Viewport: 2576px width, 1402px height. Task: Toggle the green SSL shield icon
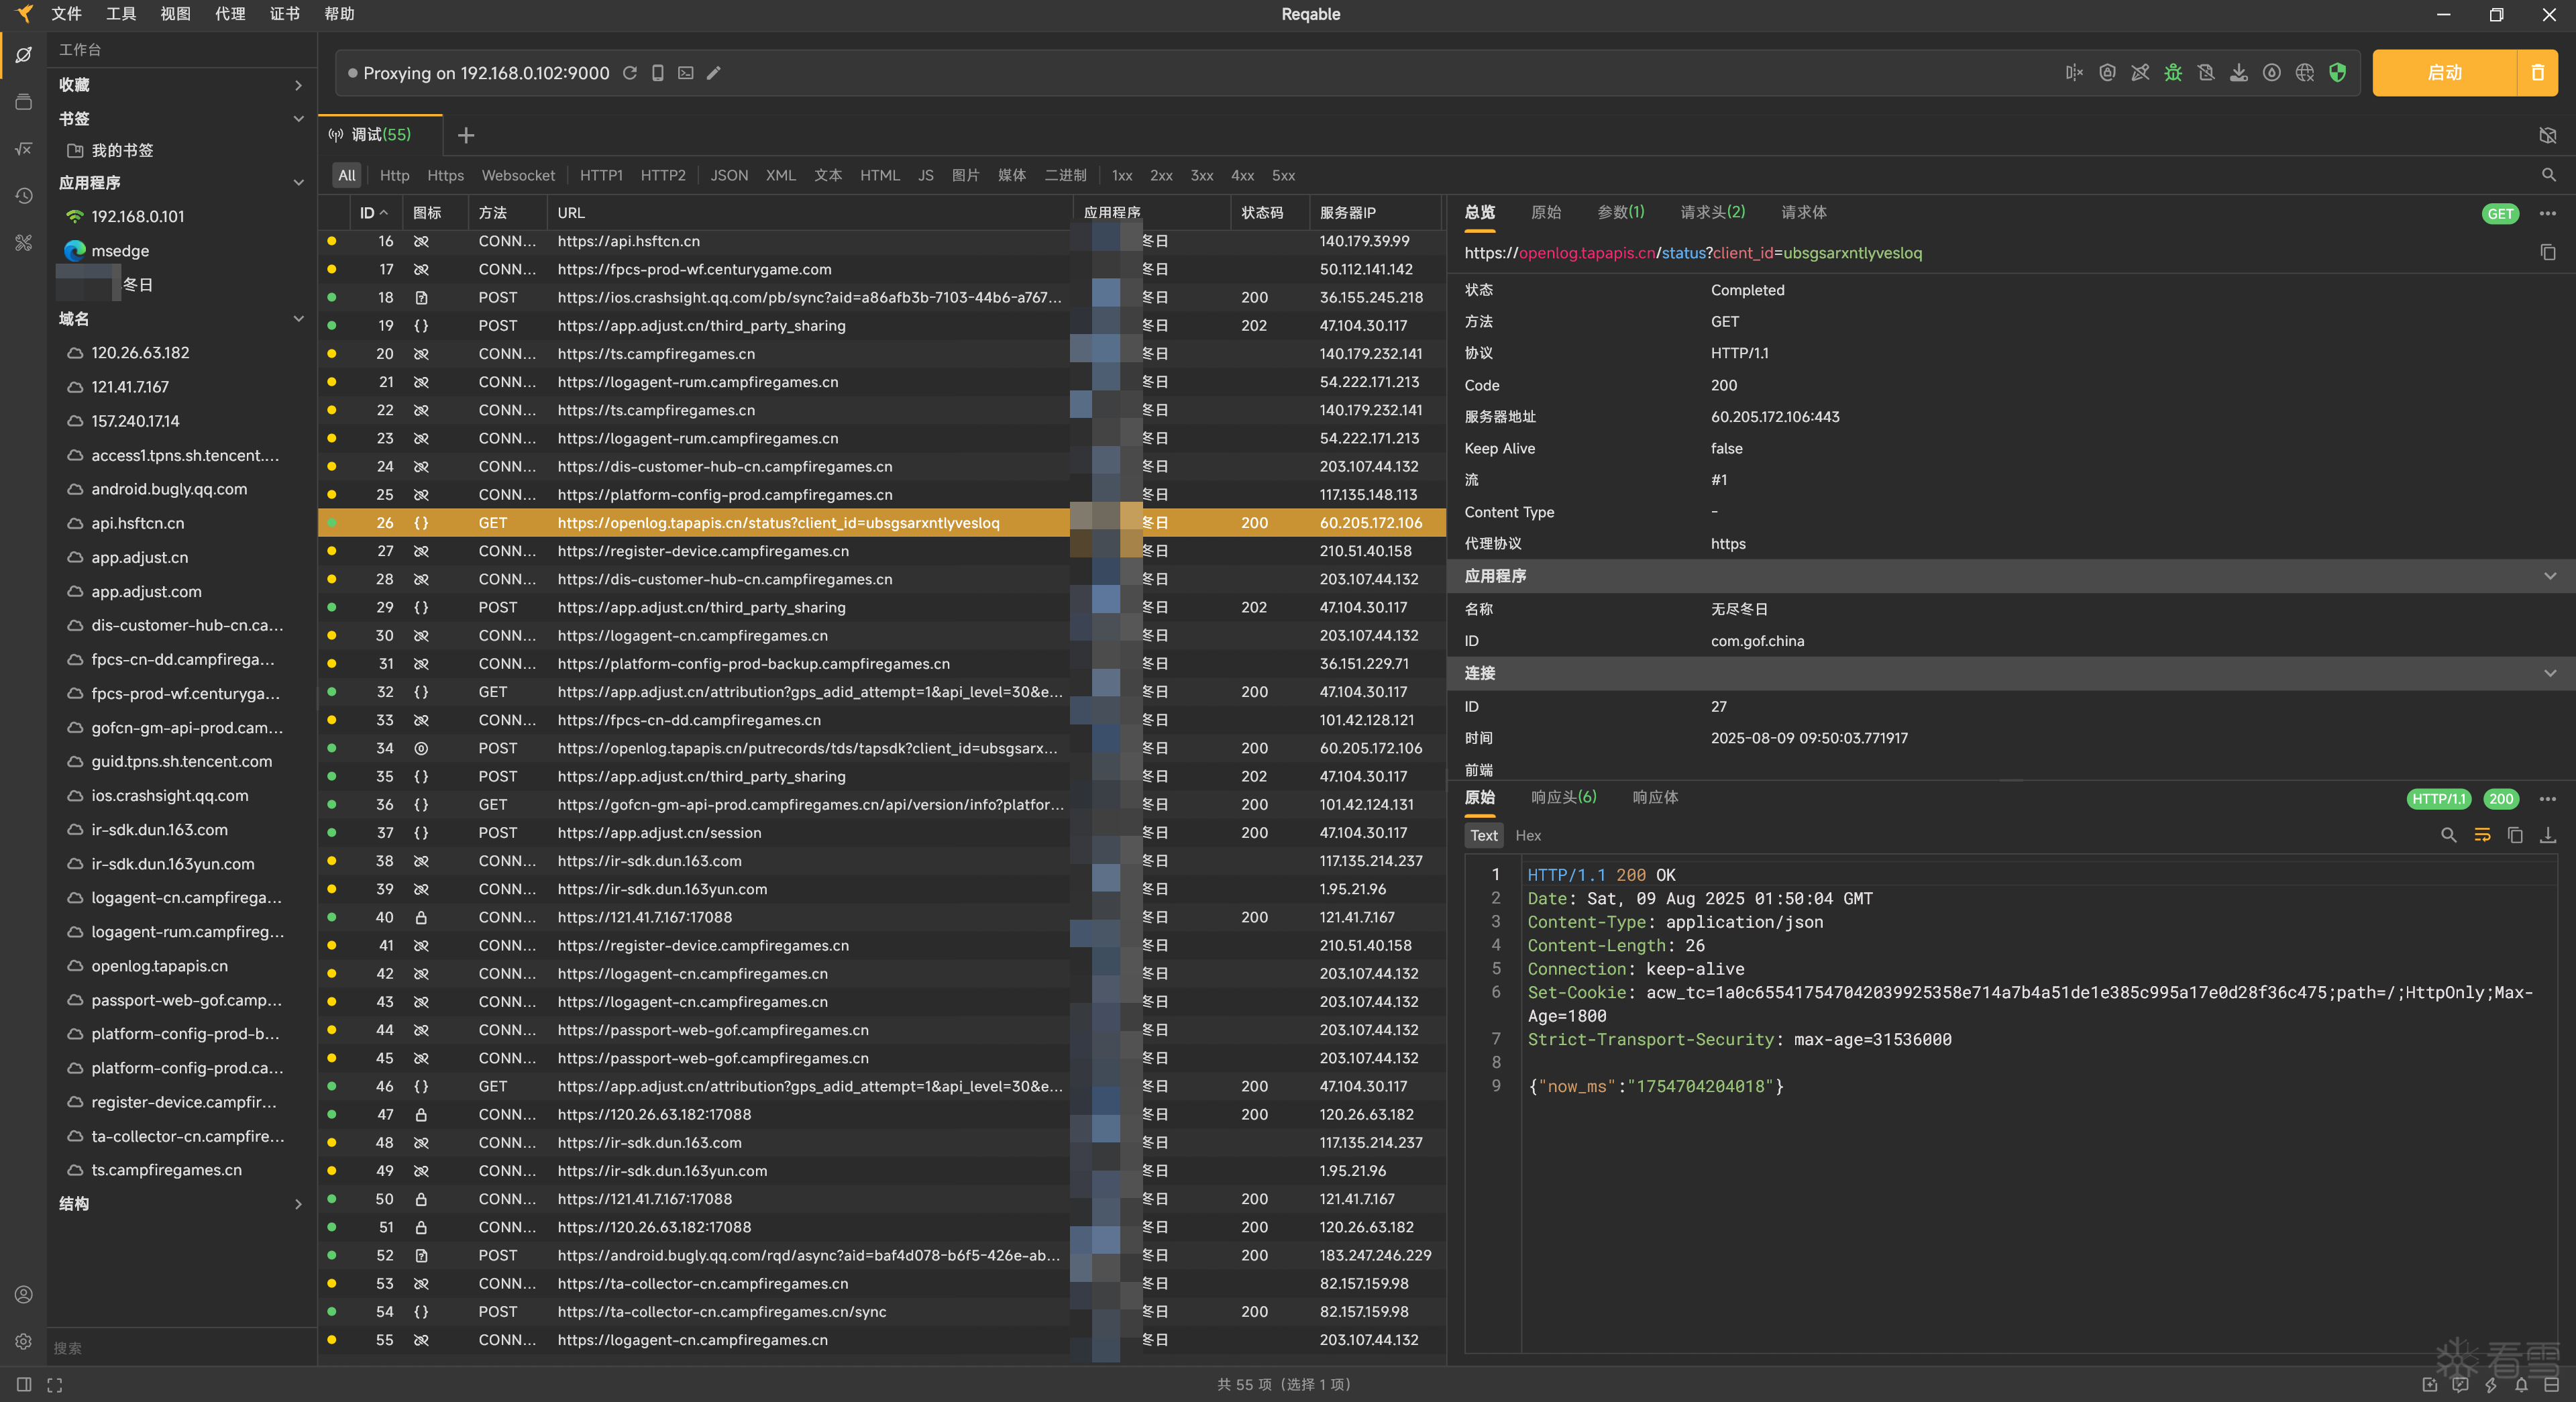coord(2337,73)
